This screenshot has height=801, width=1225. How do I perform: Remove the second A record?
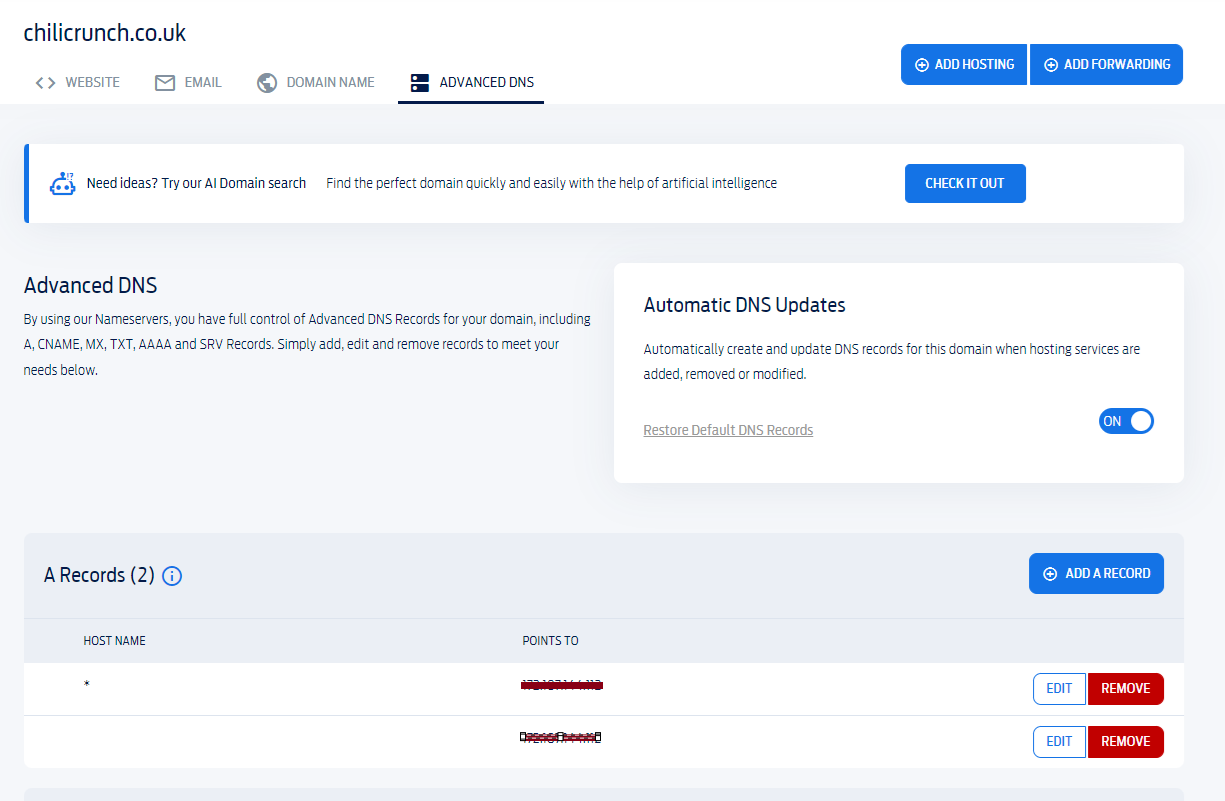[x=1125, y=742]
